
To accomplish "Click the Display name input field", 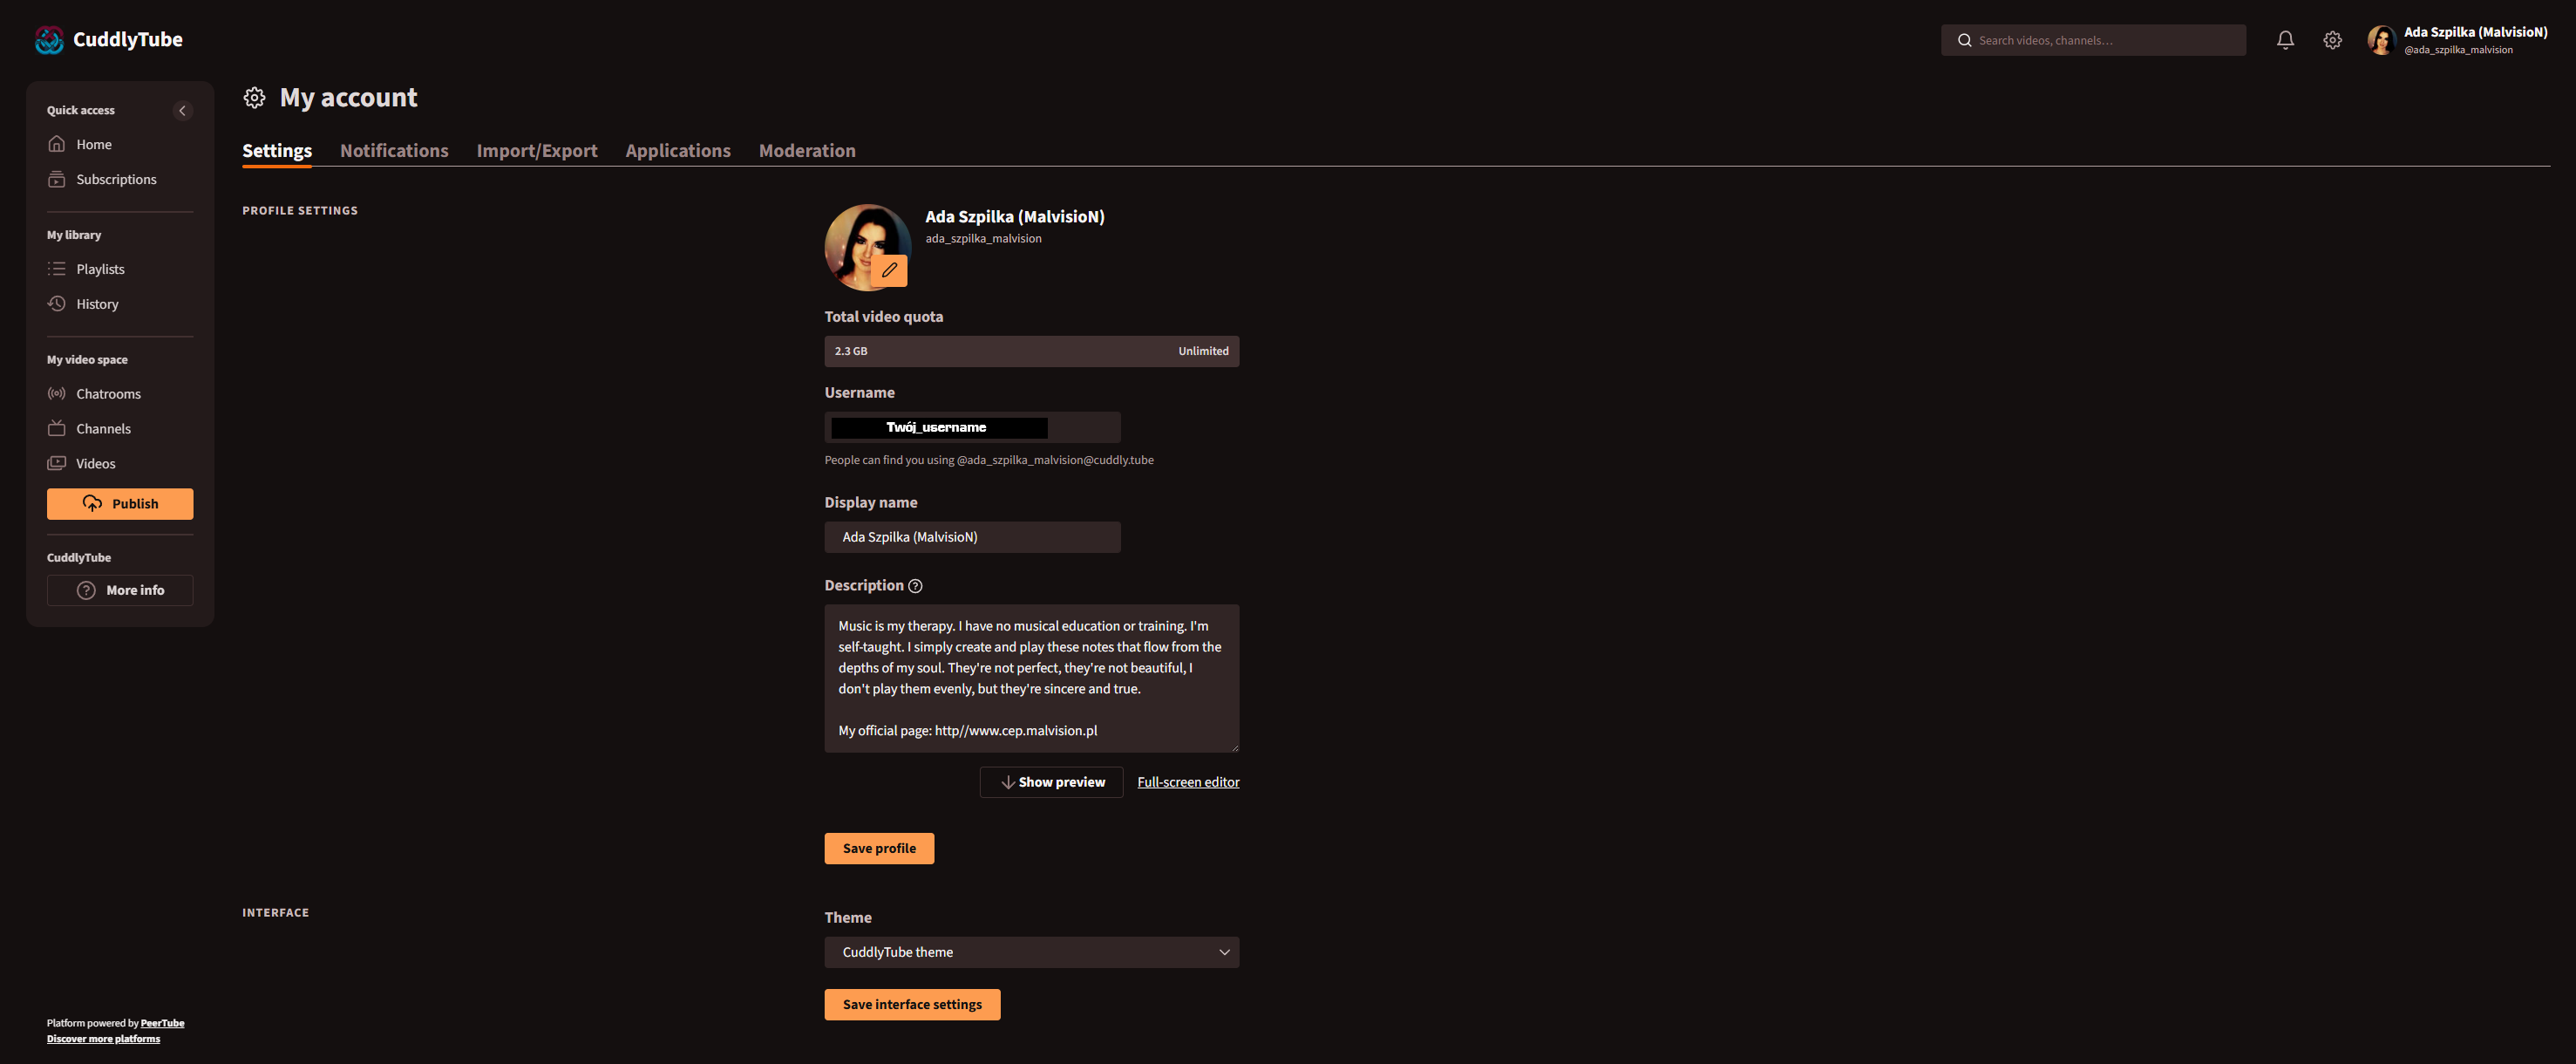I will [971, 537].
